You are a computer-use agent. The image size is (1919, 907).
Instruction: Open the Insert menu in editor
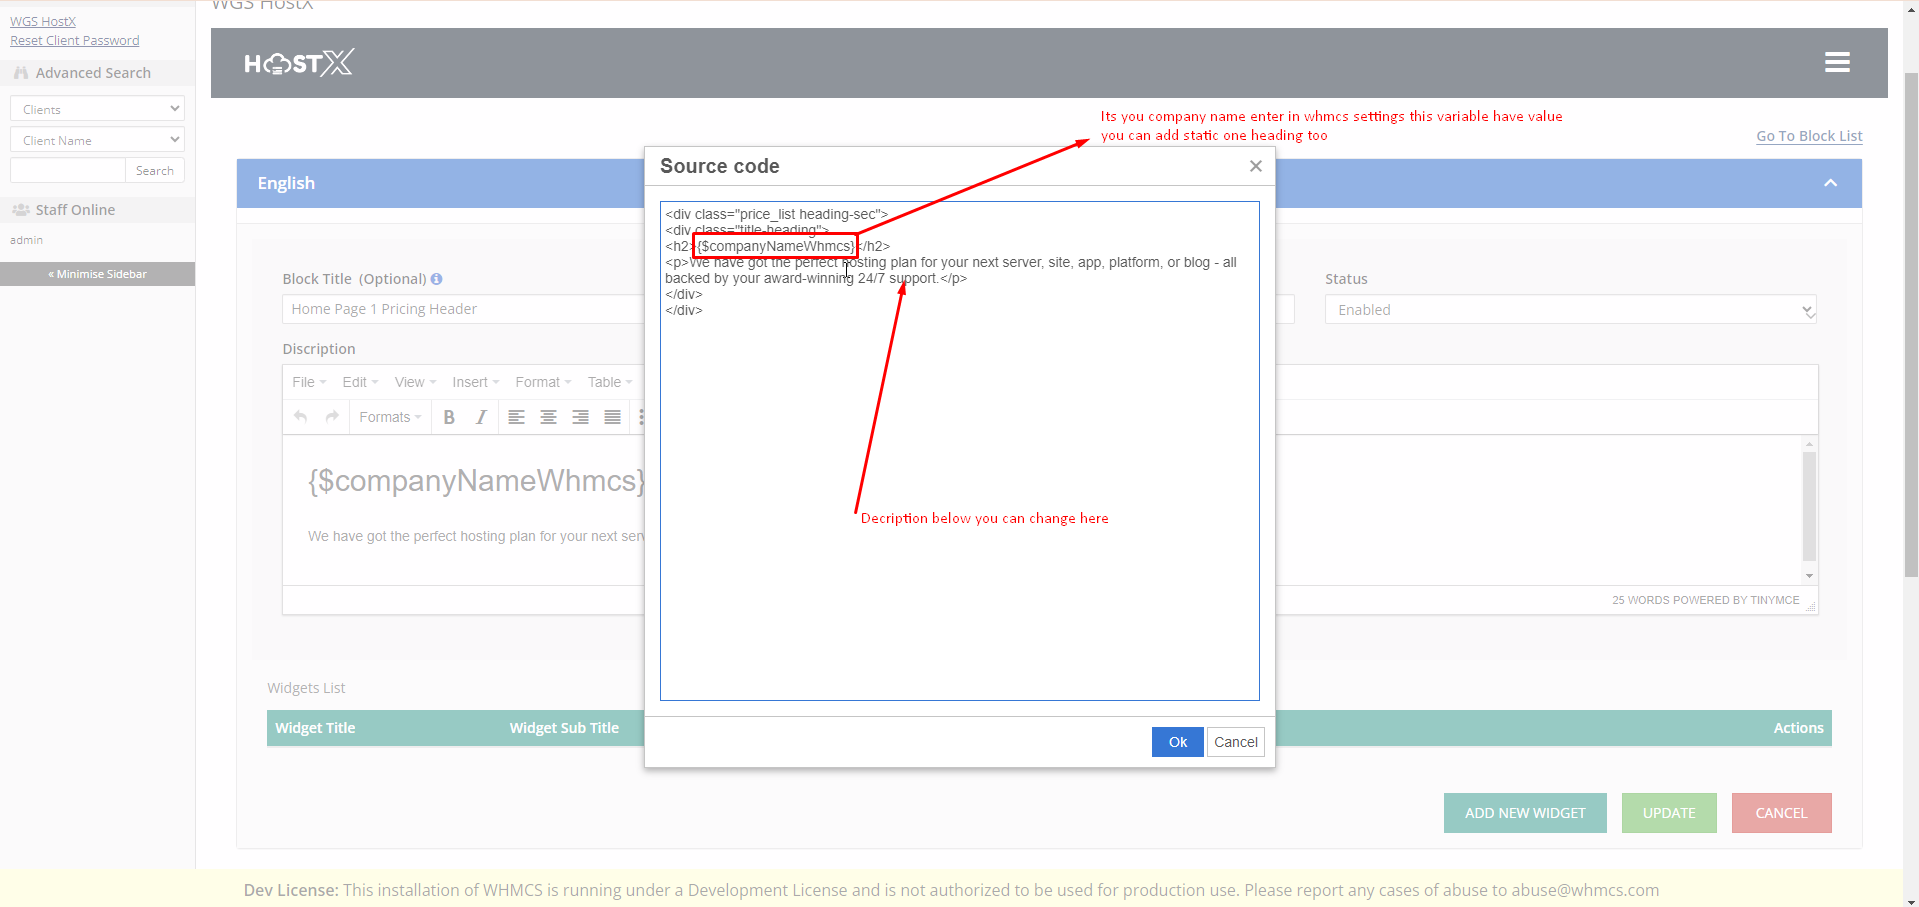click(x=474, y=382)
